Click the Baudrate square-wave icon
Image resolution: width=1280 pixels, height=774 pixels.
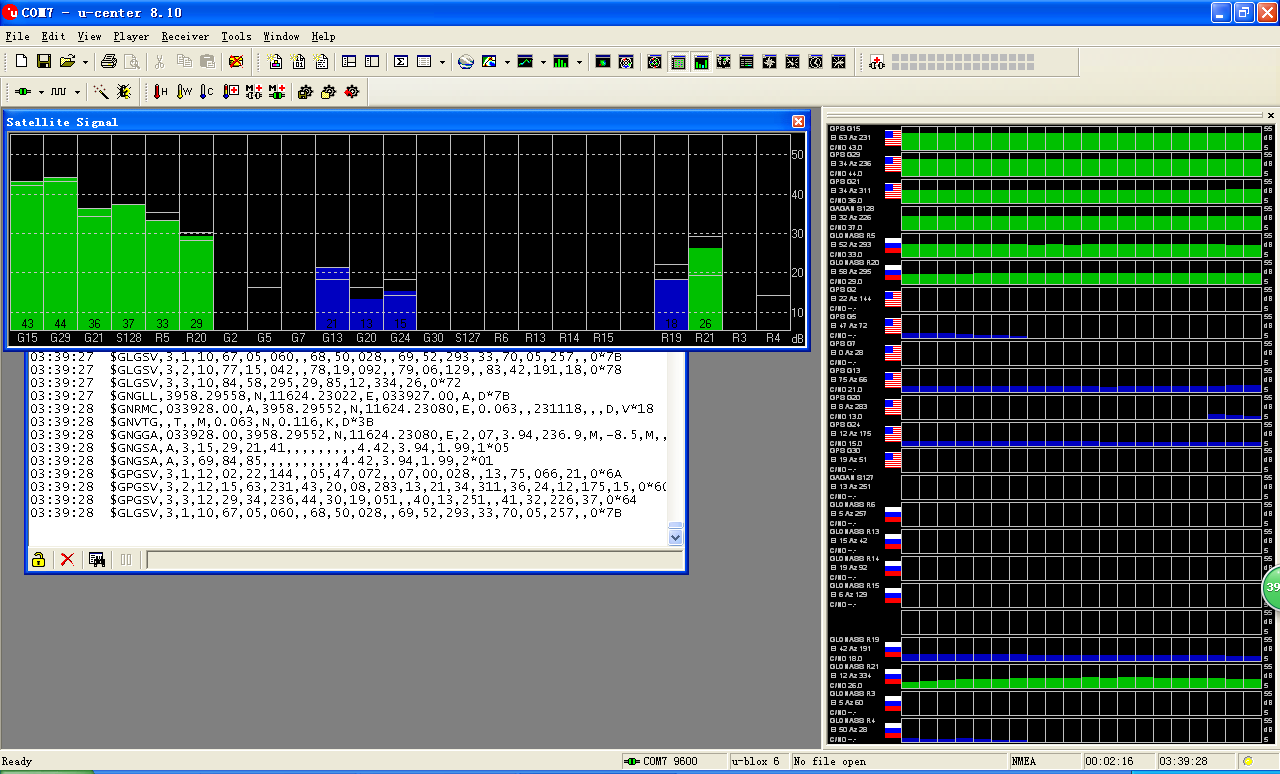pos(59,91)
